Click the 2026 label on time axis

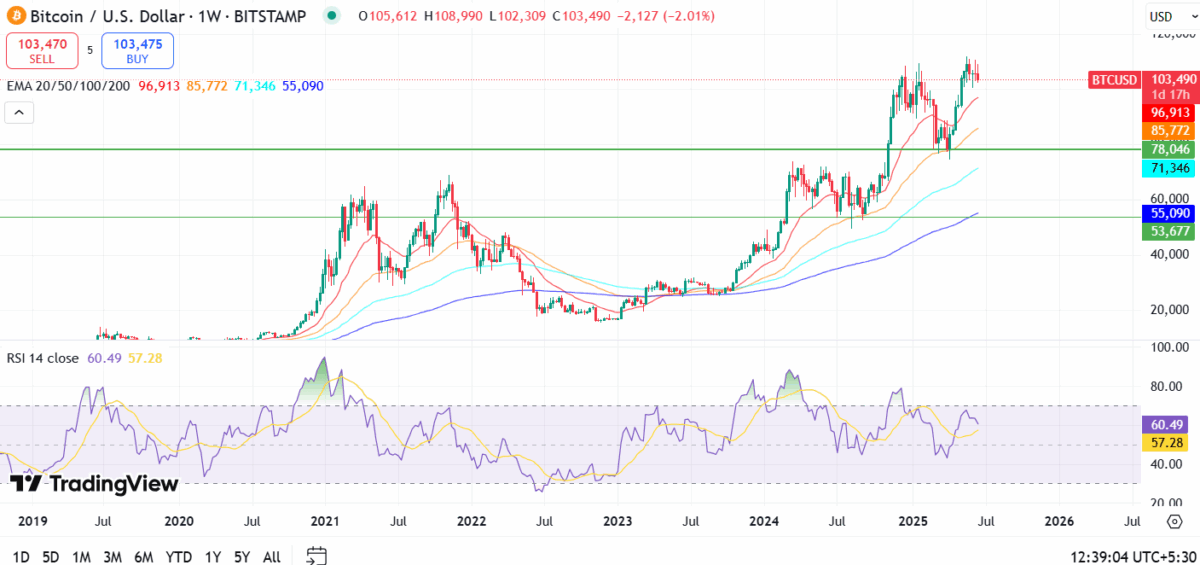click(x=1059, y=521)
